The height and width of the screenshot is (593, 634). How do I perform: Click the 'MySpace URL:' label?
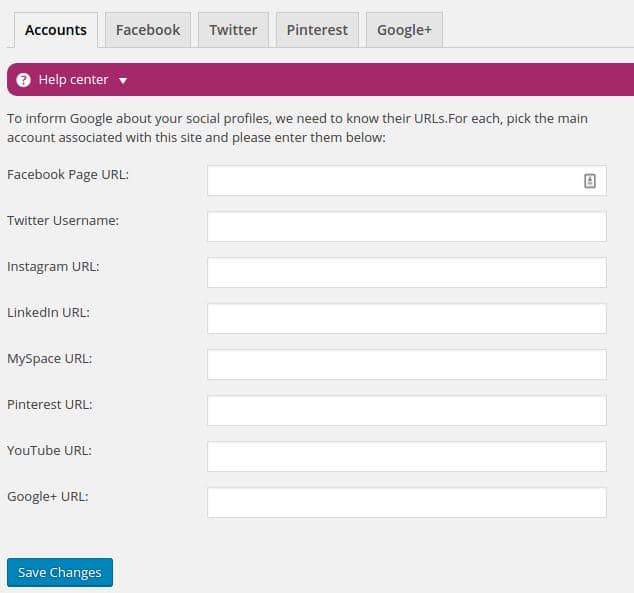(x=50, y=359)
